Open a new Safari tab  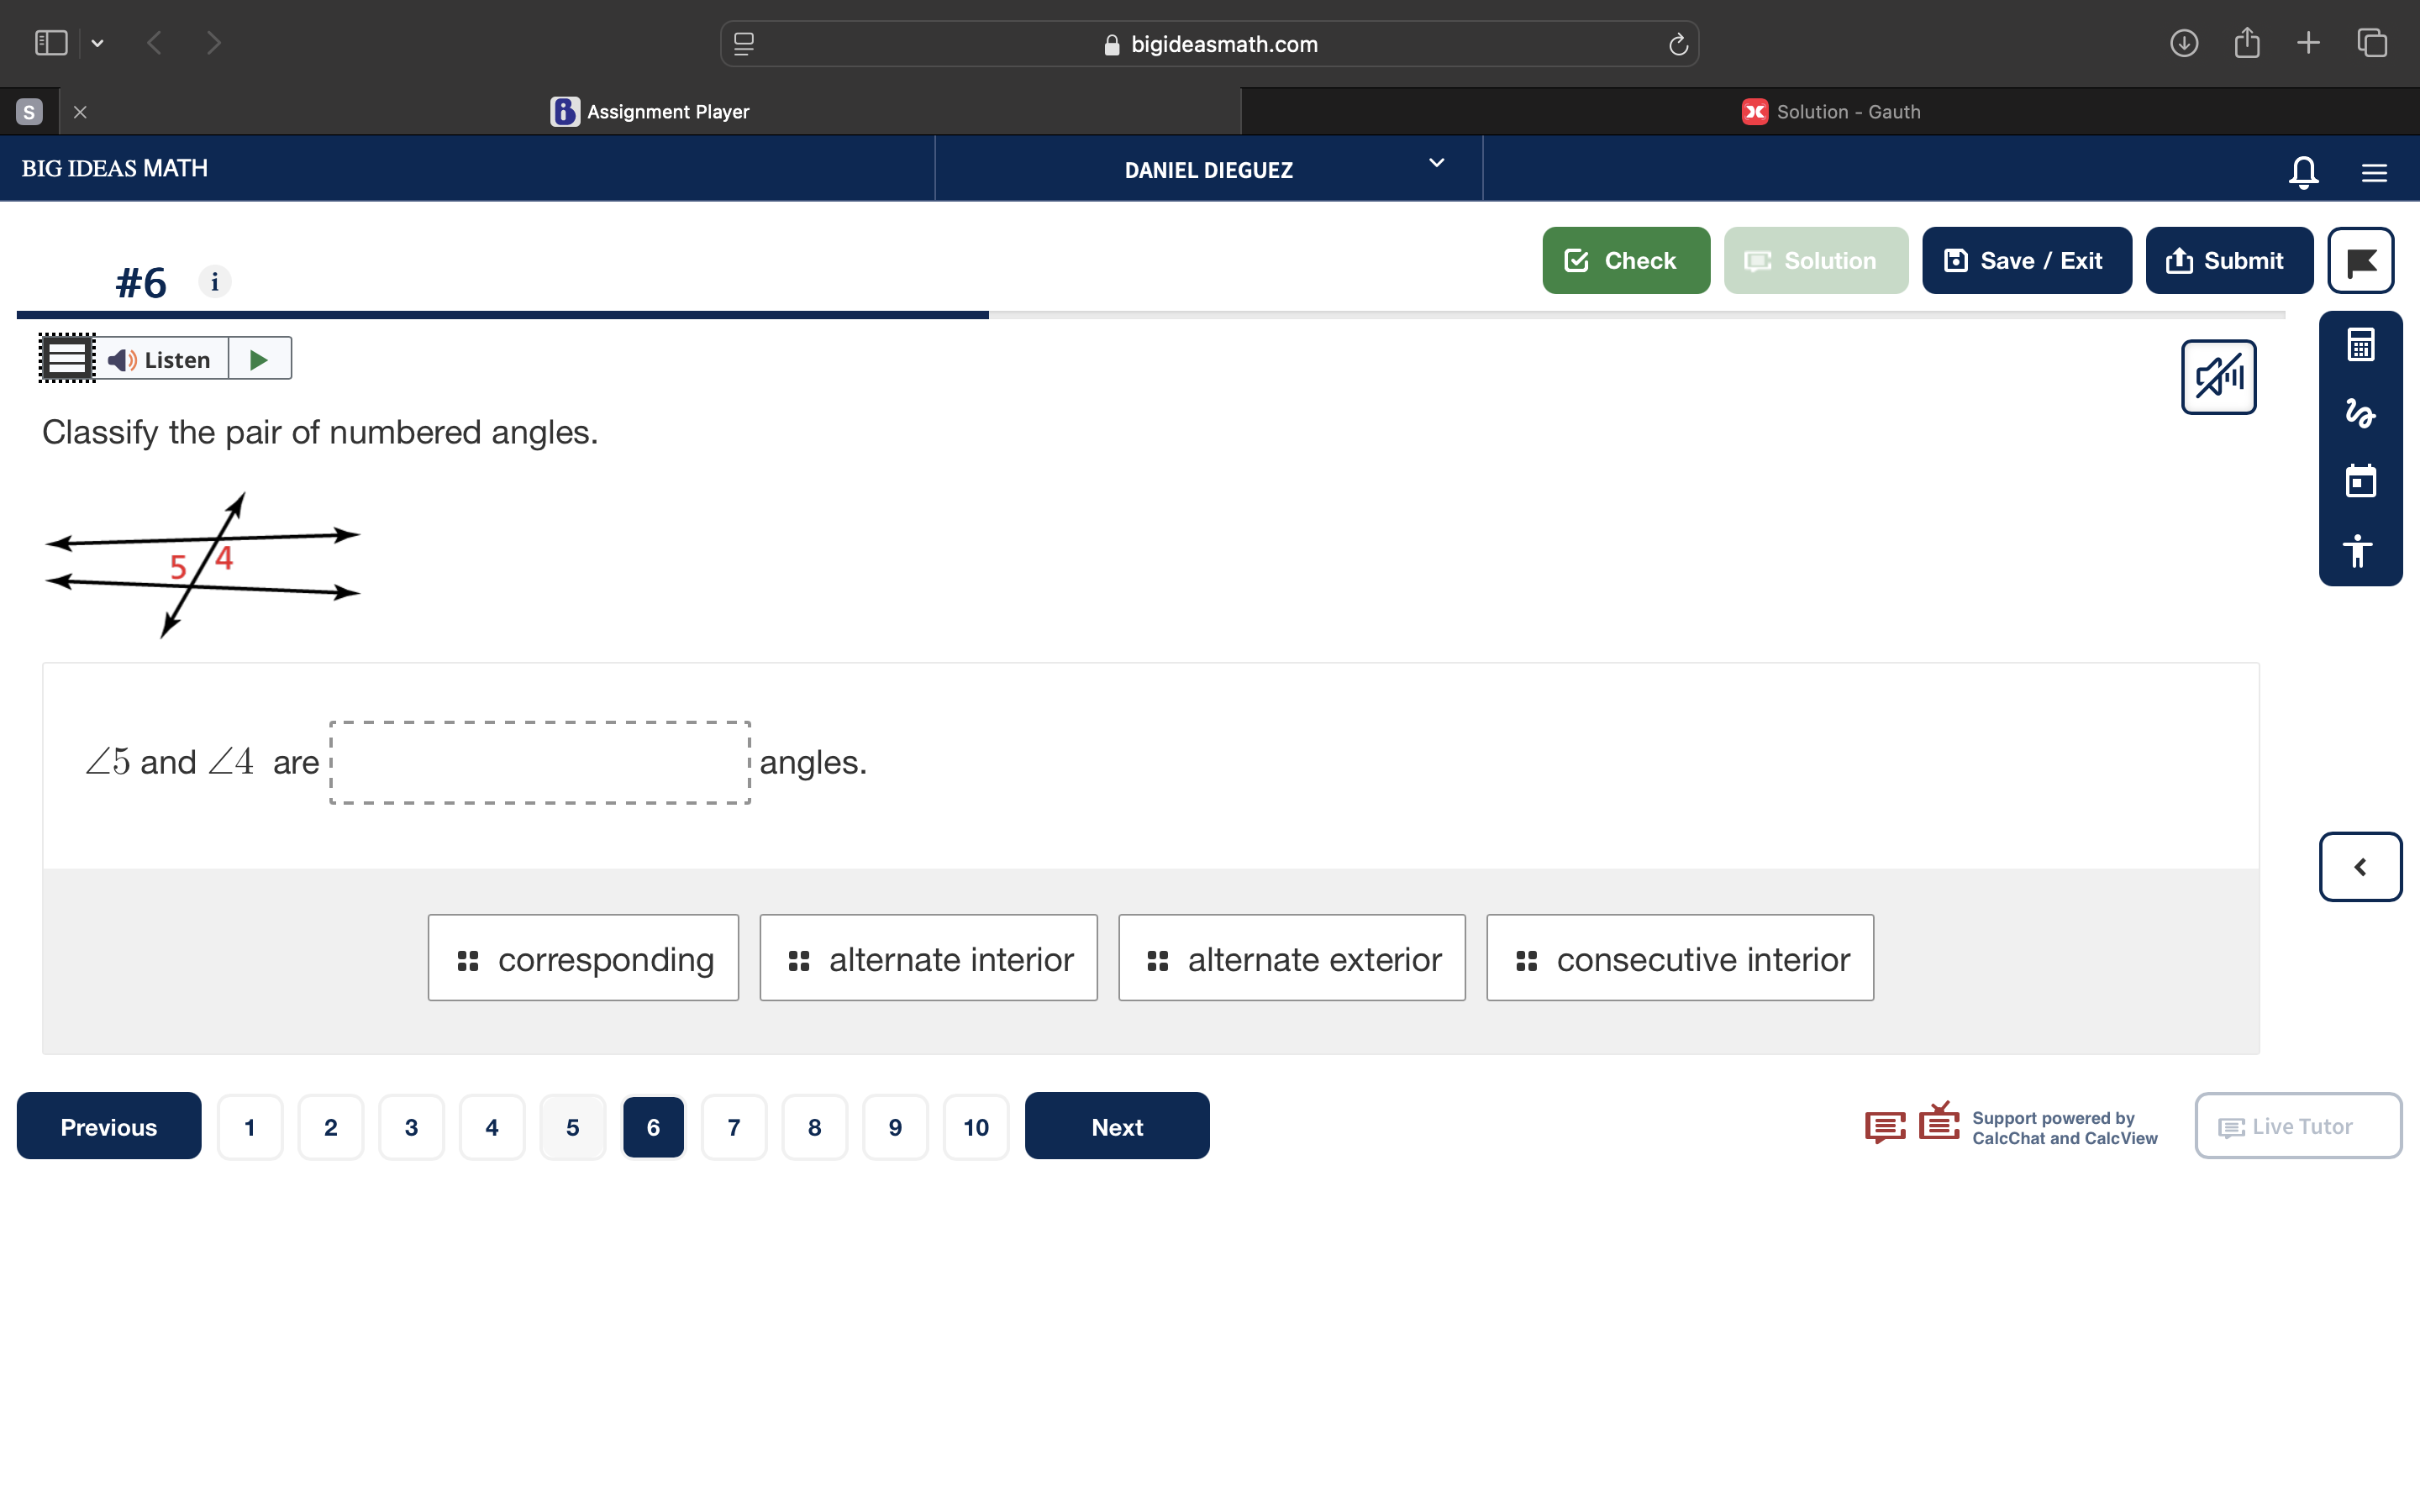[2308, 43]
